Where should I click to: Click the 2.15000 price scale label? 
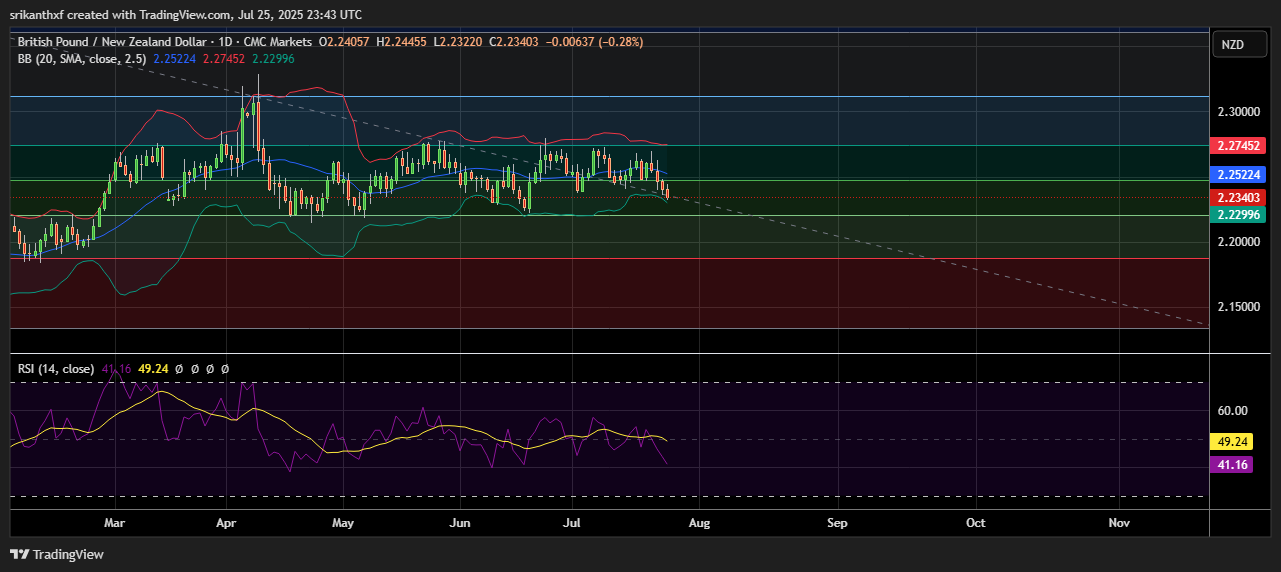click(x=1238, y=307)
